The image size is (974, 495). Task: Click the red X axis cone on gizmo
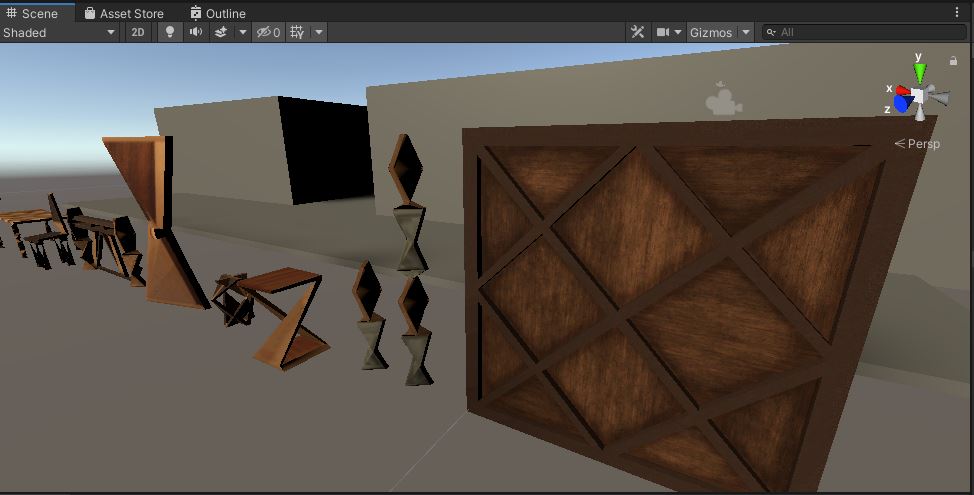[x=902, y=90]
